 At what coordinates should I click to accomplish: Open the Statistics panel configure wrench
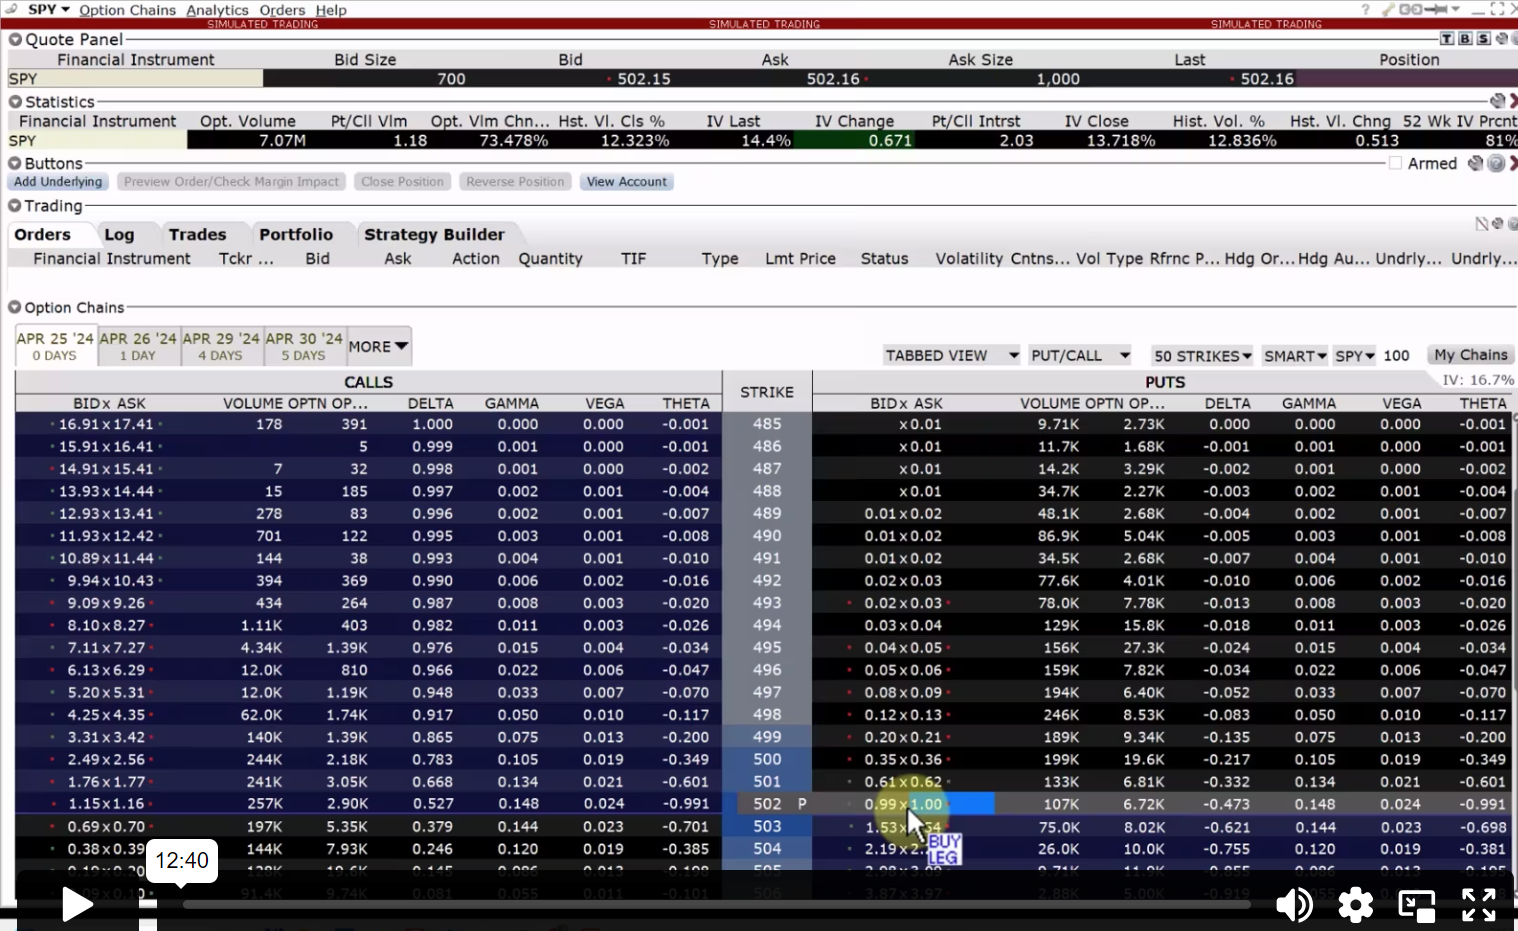click(x=1497, y=101)
